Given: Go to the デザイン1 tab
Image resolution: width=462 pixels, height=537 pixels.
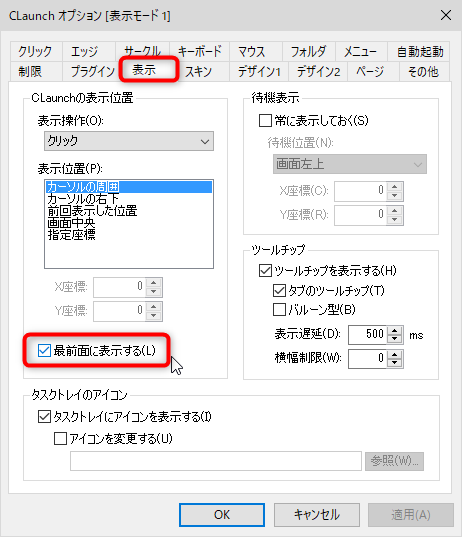Looking at the screenshot, I should pos(259,72).
